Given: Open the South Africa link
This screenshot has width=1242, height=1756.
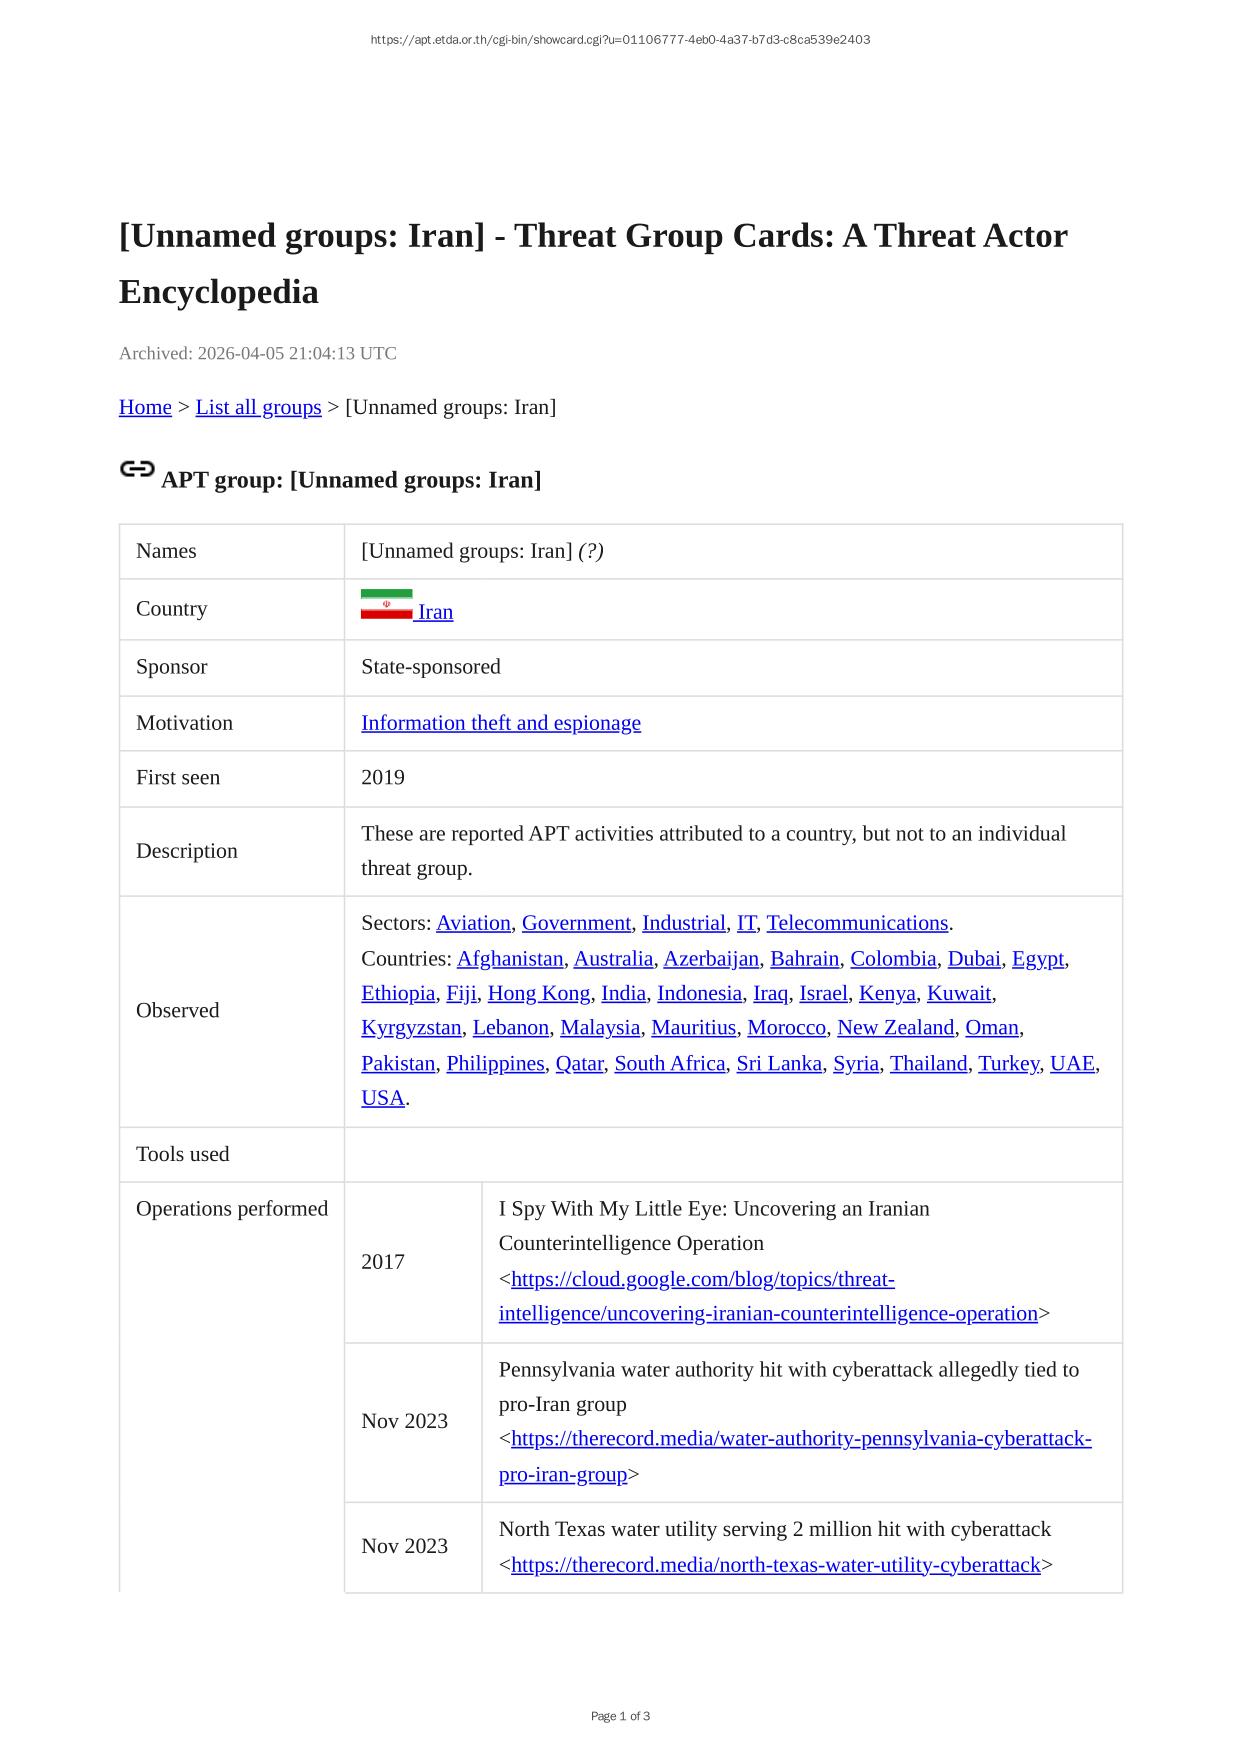Looking at the screenshot, I should pyautogui.click(x=669, y=1064).
